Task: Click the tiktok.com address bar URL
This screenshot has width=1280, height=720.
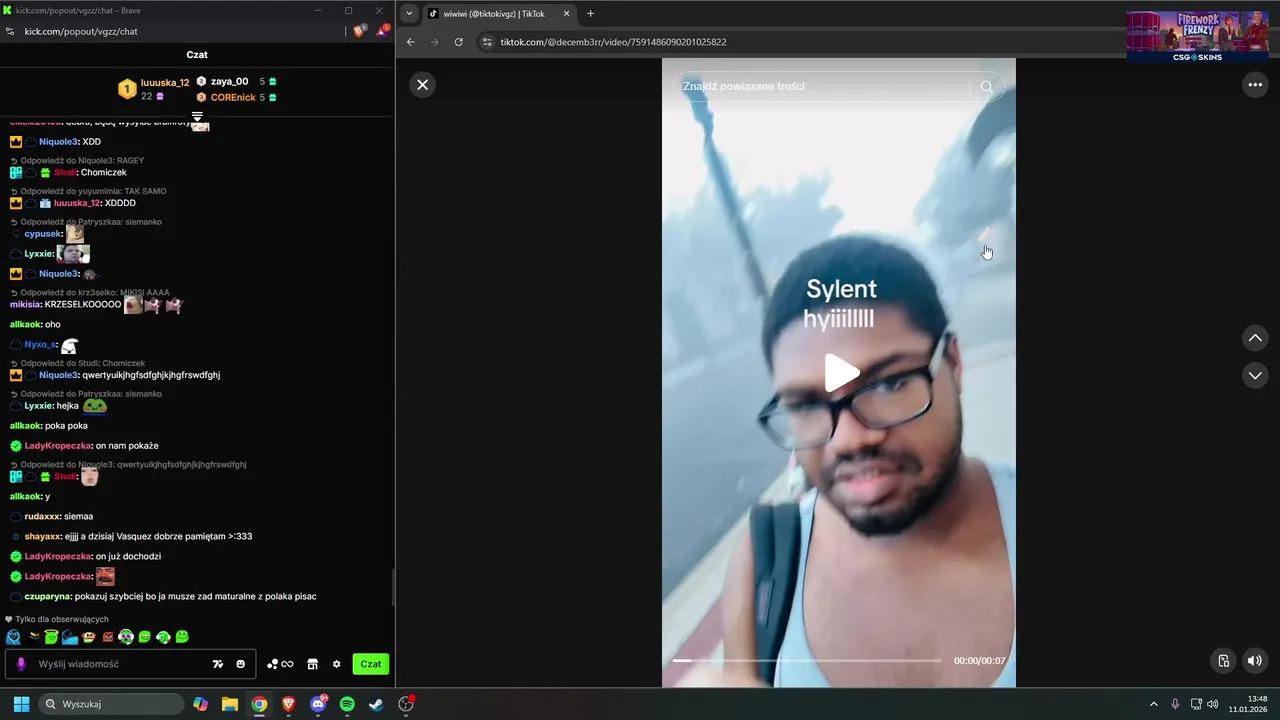Action: (613, 42)
